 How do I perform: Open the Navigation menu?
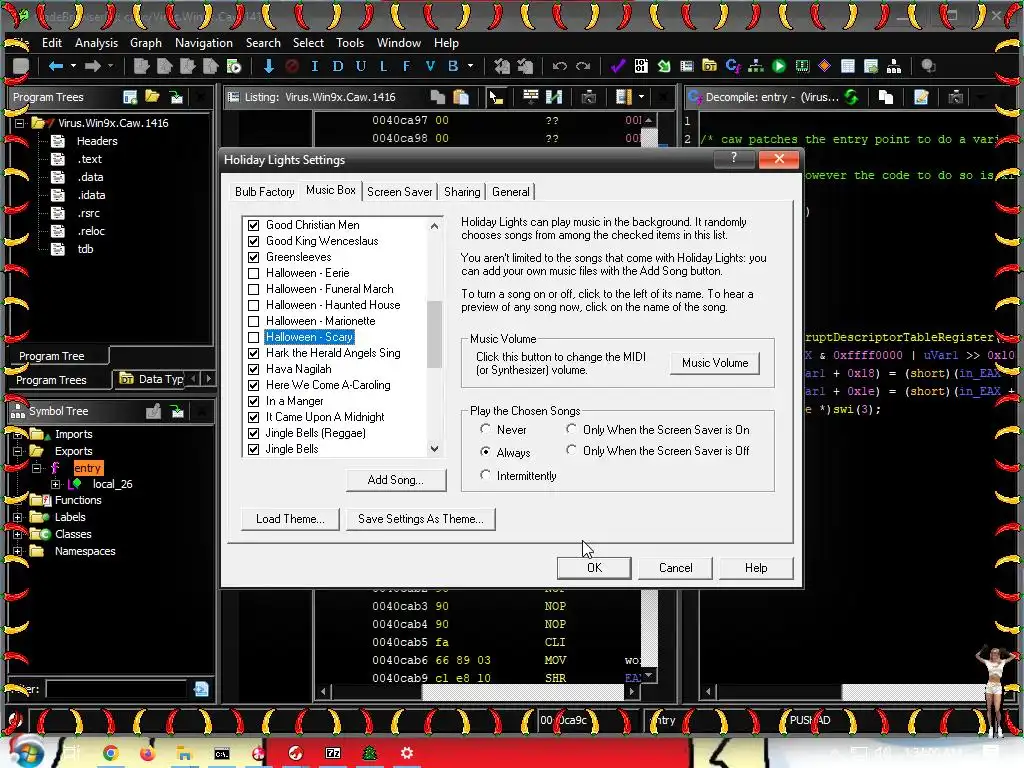coord(203,43)
